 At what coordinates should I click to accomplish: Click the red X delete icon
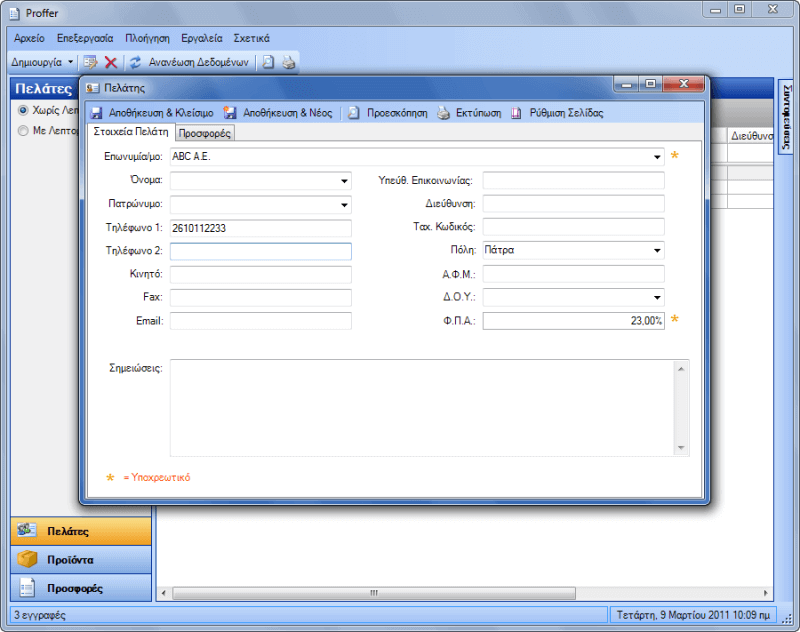[x=111, y=62]
